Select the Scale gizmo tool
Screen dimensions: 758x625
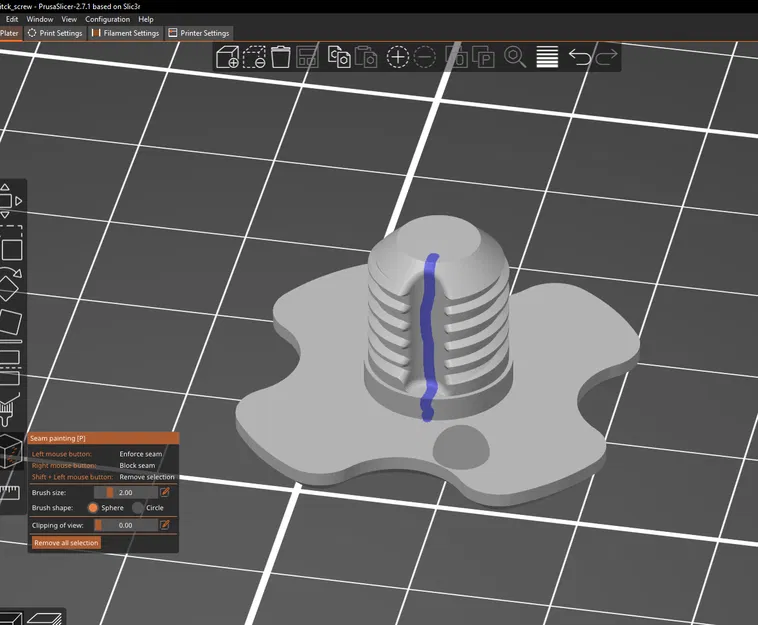pos(11,244)
